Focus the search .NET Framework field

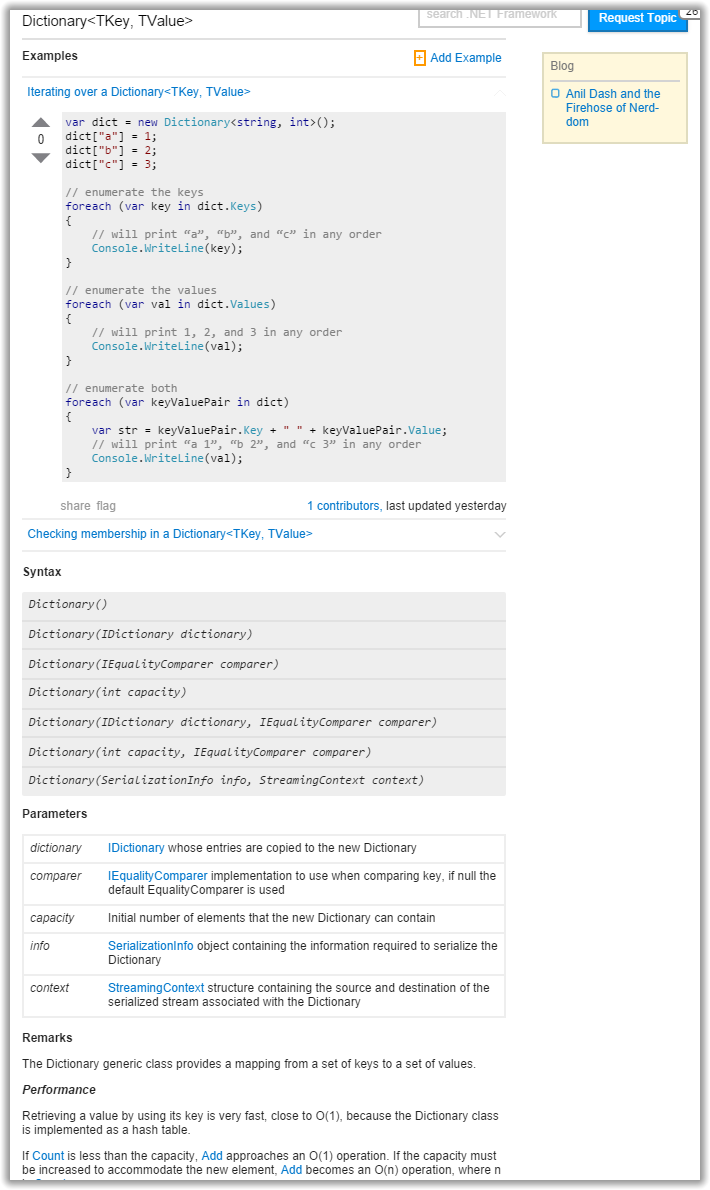500,15
